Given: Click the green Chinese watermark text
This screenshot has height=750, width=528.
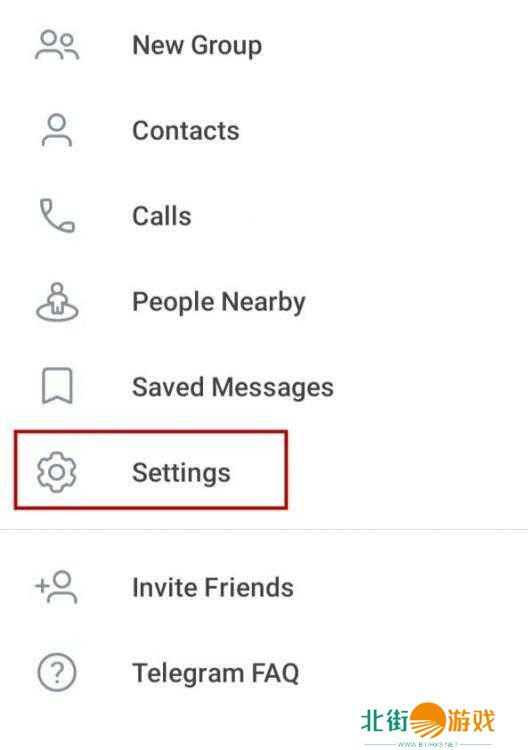Looking at the screenshot, I should [x=385, y=721].
